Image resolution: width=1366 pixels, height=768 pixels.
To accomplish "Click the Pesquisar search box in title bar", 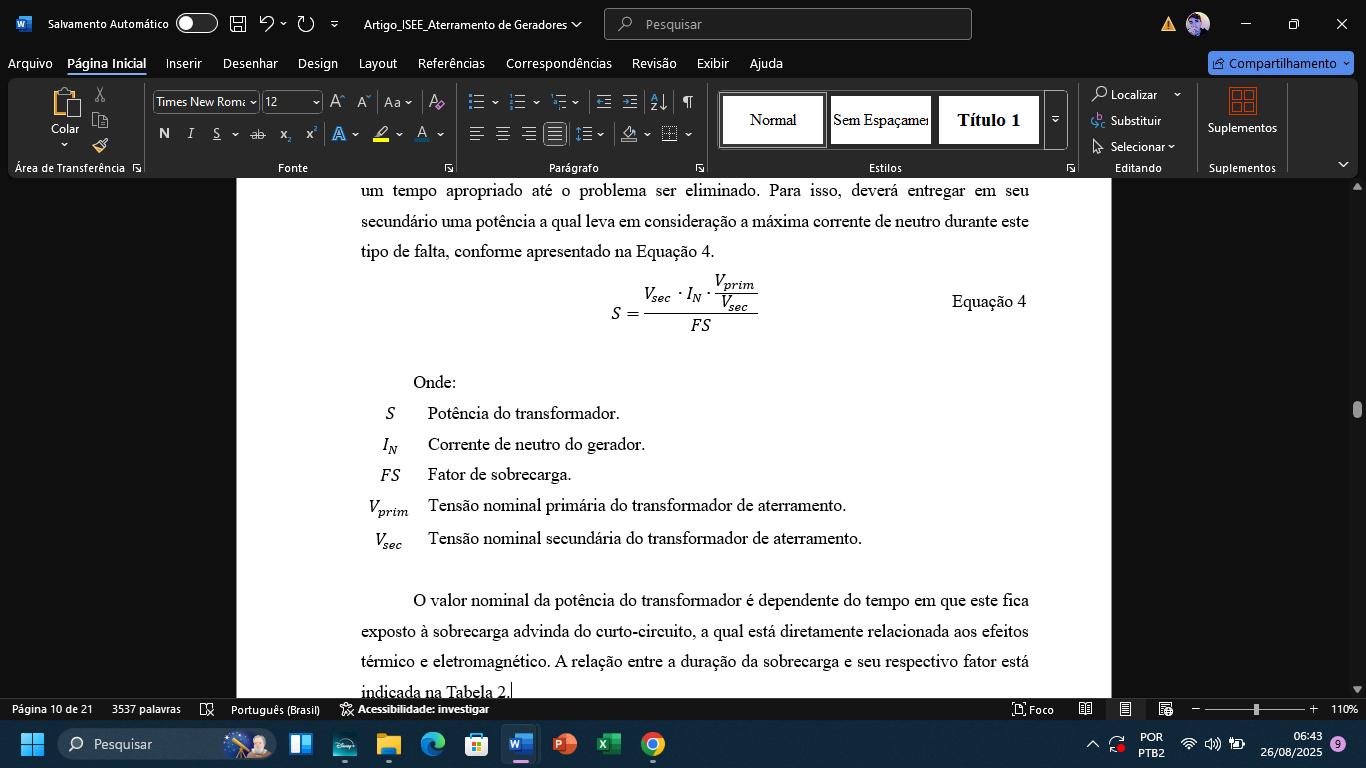I will (x=788, y=24).
